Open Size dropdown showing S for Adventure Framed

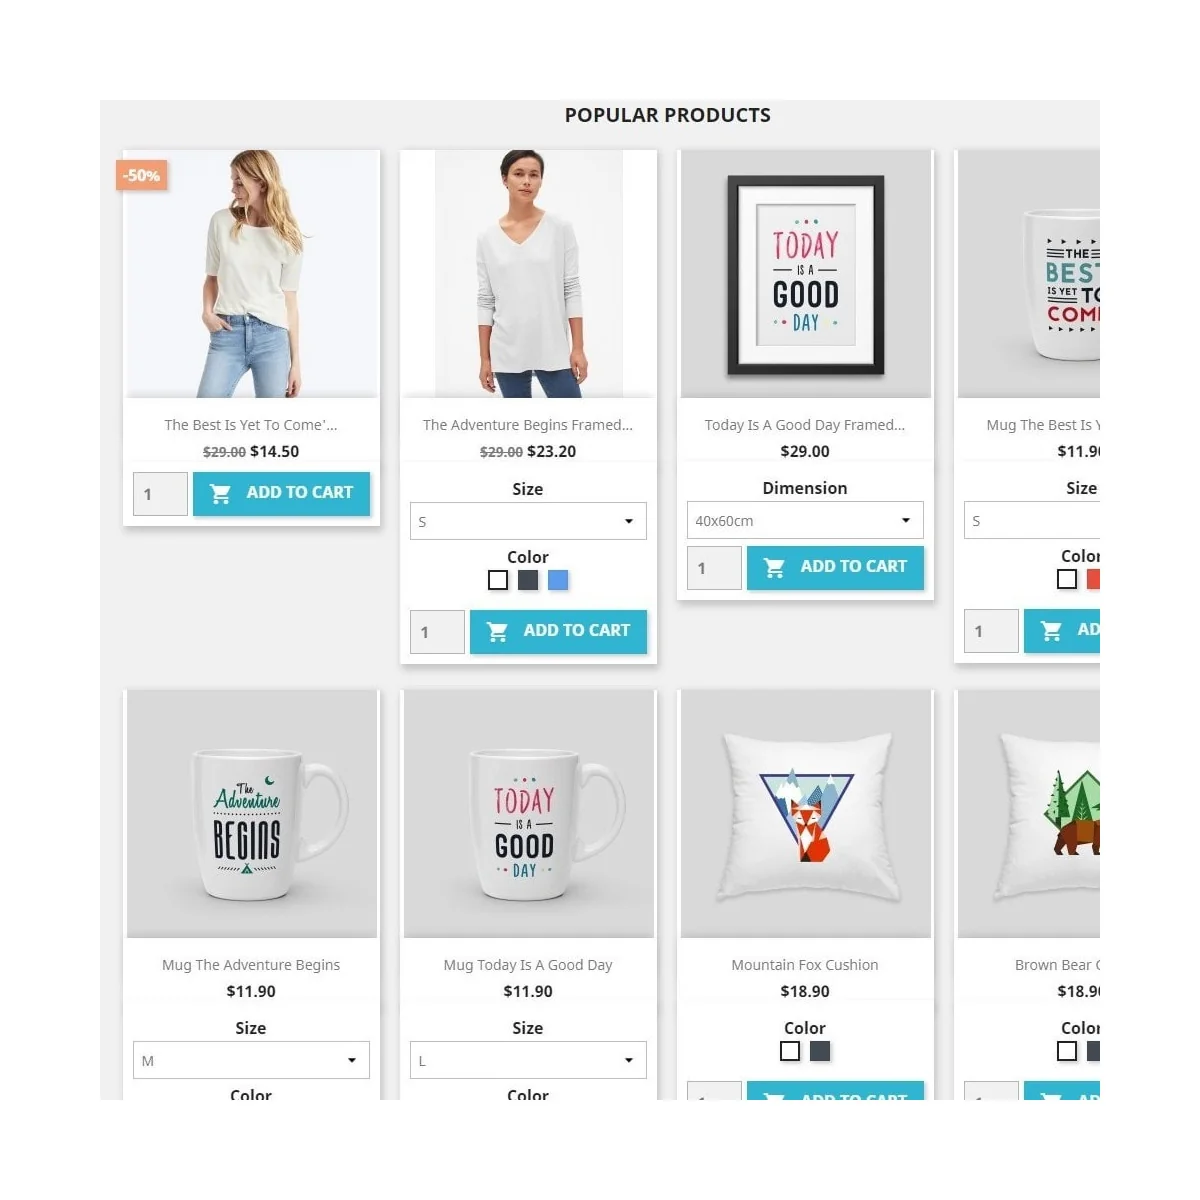point(528,521)
